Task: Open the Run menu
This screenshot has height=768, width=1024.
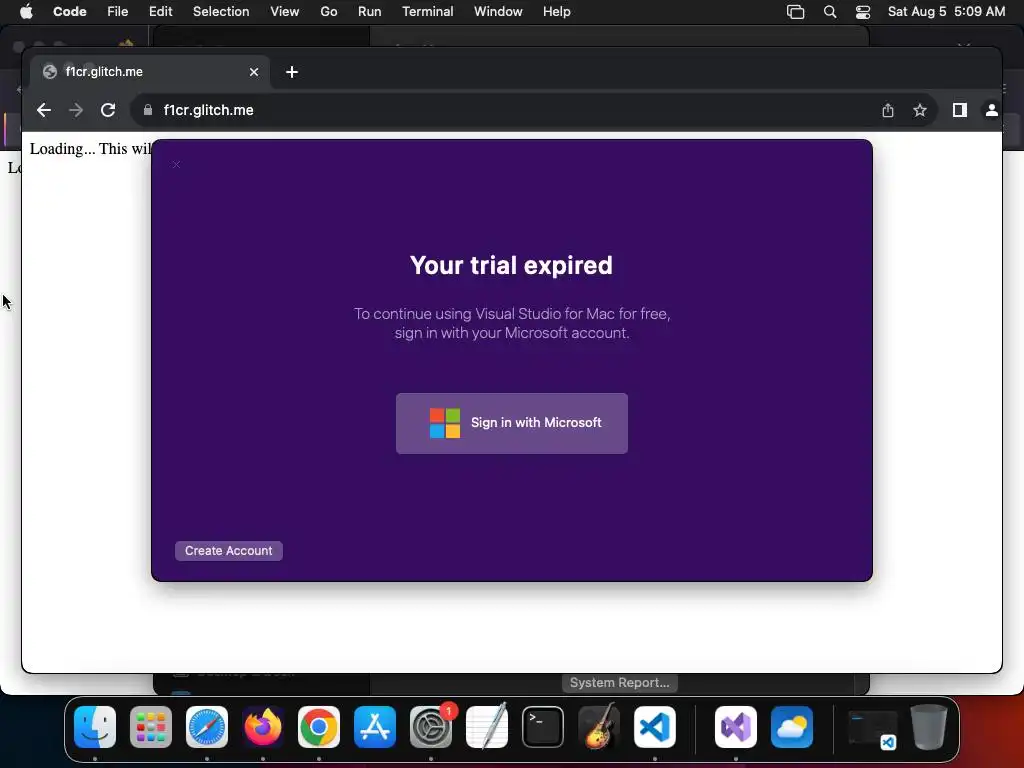Action: [370, 12]
